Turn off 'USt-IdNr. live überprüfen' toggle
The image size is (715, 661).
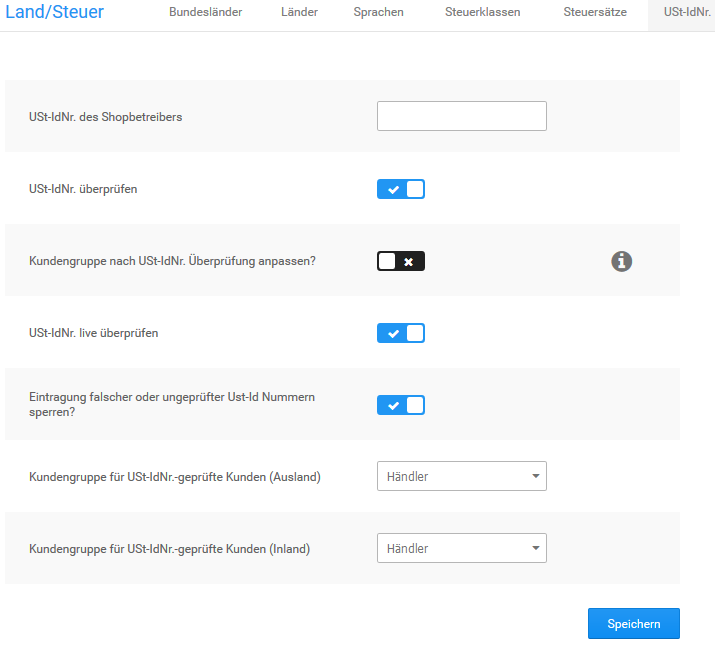[x=401, y=333]
